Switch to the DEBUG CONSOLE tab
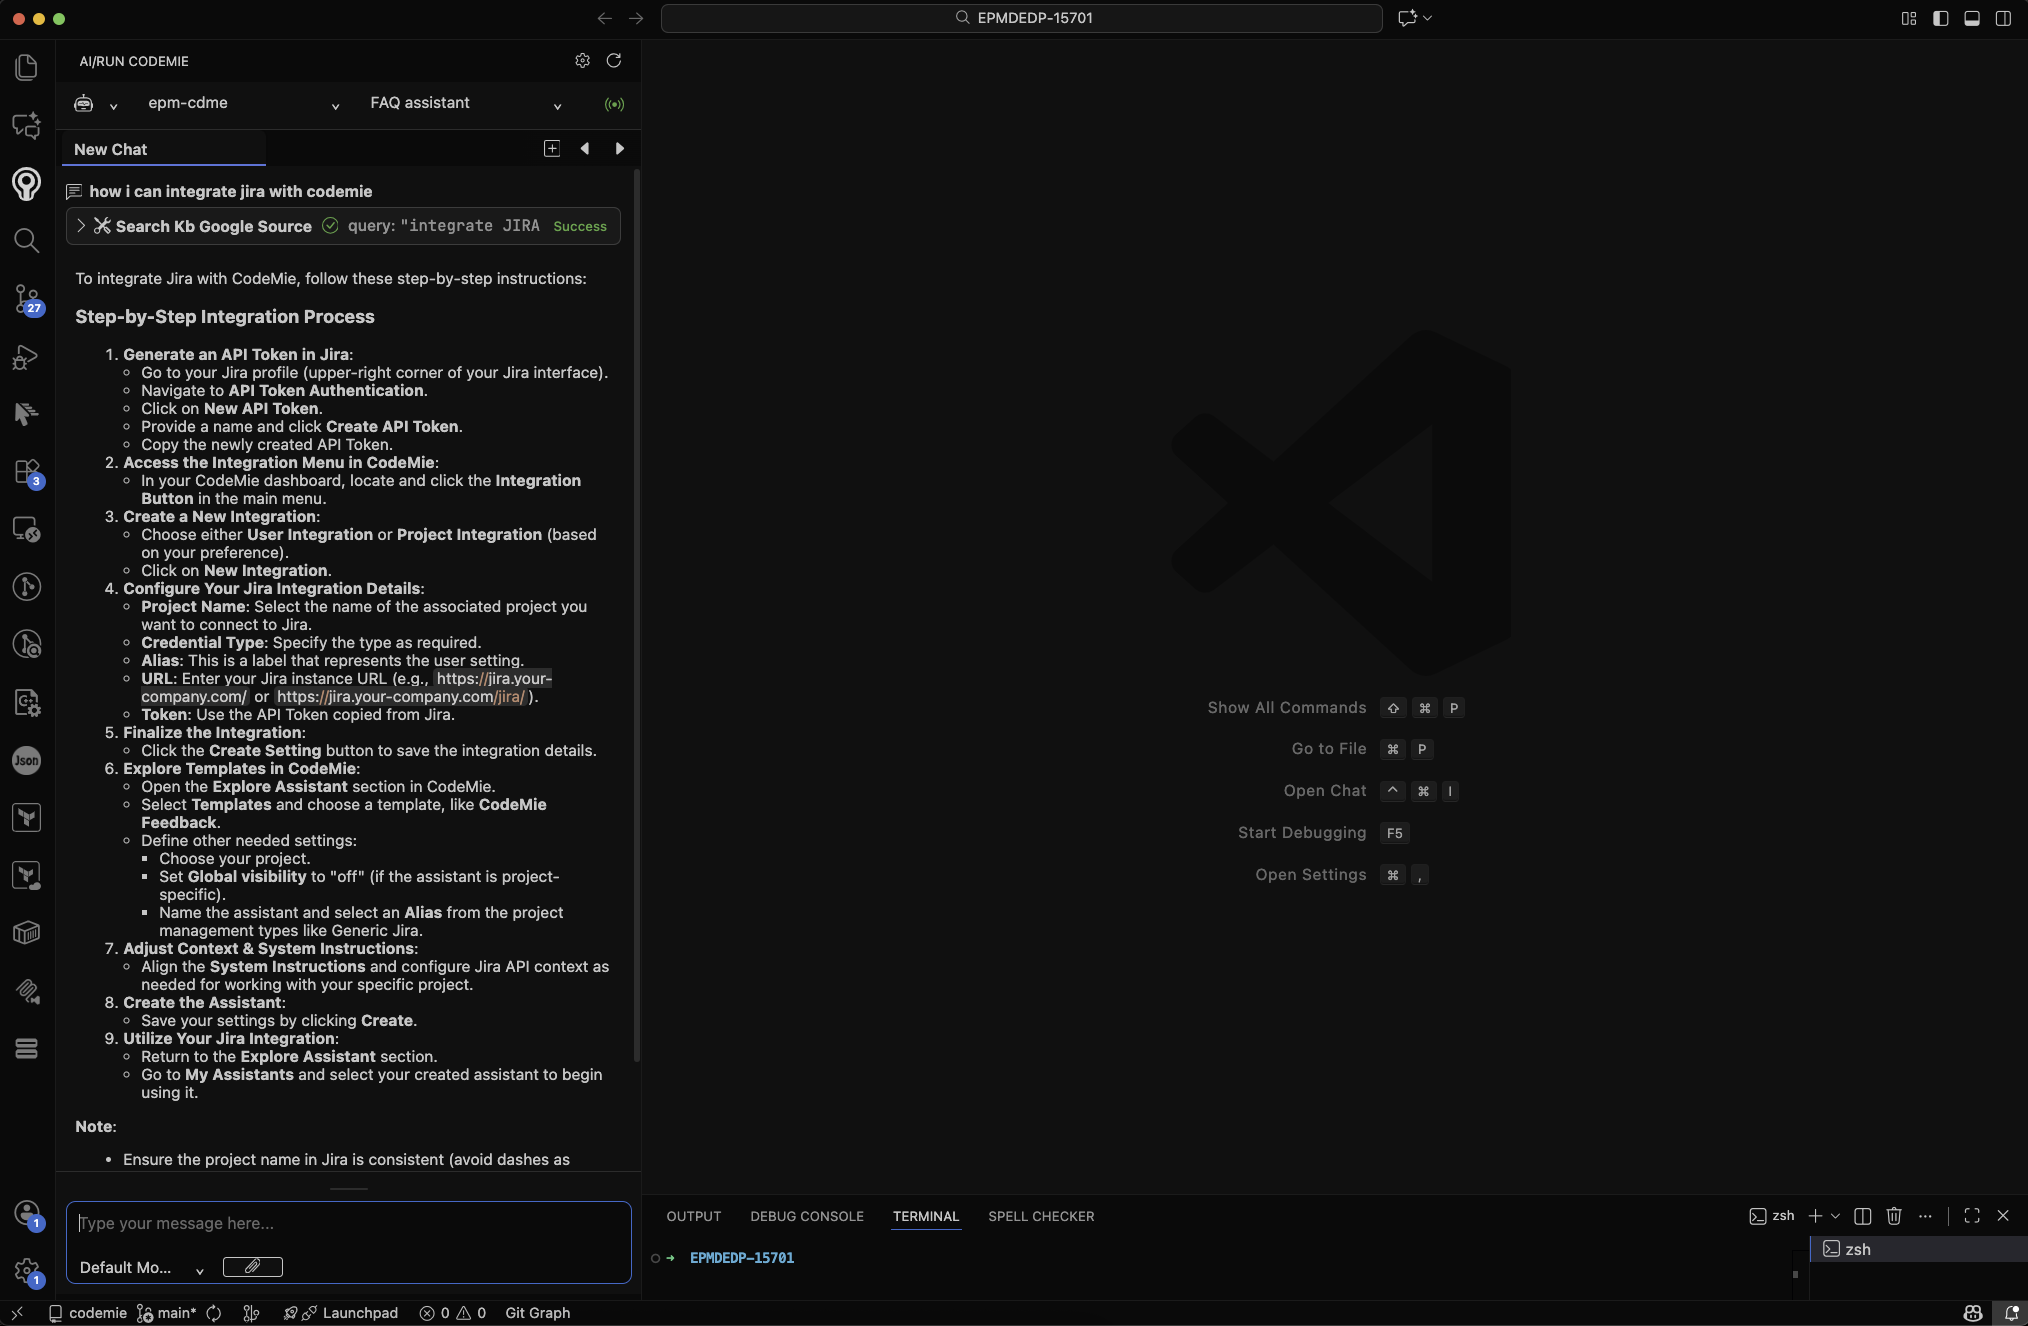Screen dimensions: 2028x1326 [x=806, y=1216]
